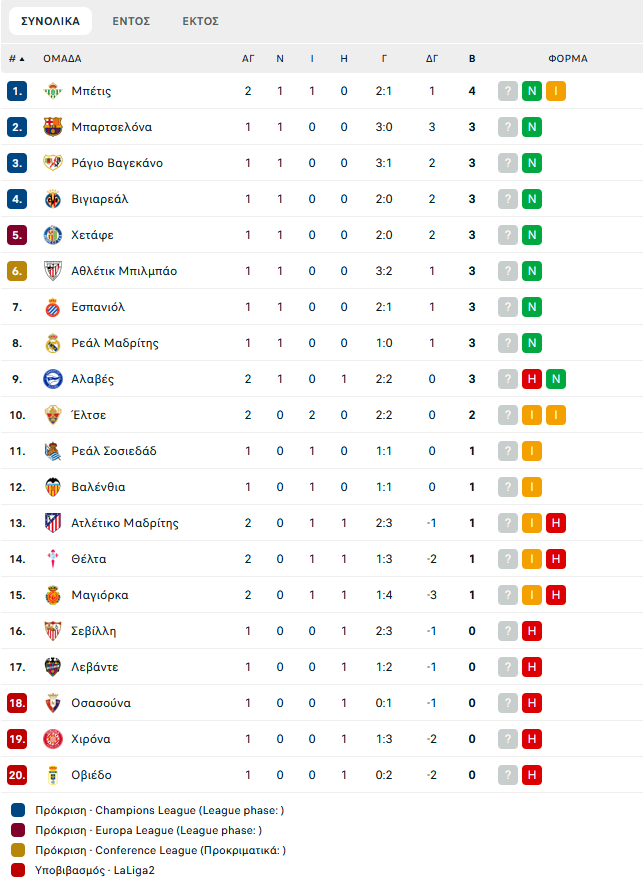Image resolution: width=643 pixels, height=884 pixels.
Task: Click the Atlético Madrid crest icon
Action: tap(53, 523)
